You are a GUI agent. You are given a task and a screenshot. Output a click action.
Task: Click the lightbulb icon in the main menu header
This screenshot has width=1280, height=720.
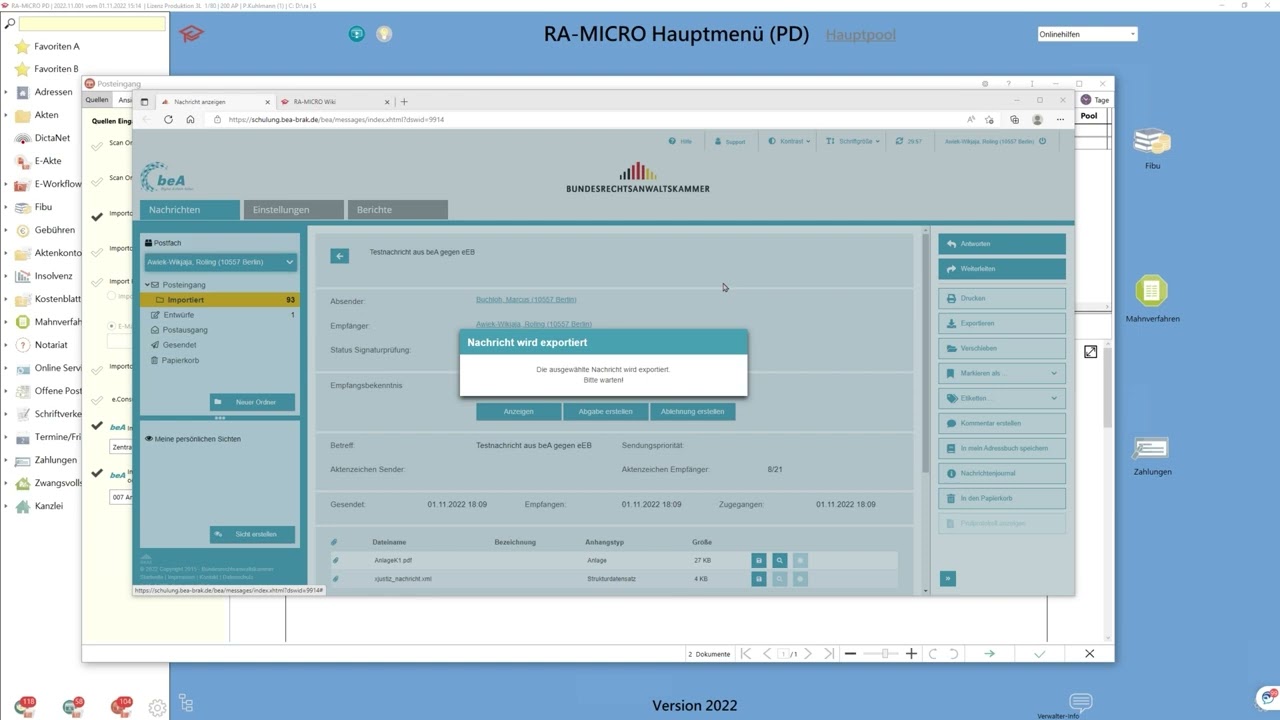(x=384, y=34)
